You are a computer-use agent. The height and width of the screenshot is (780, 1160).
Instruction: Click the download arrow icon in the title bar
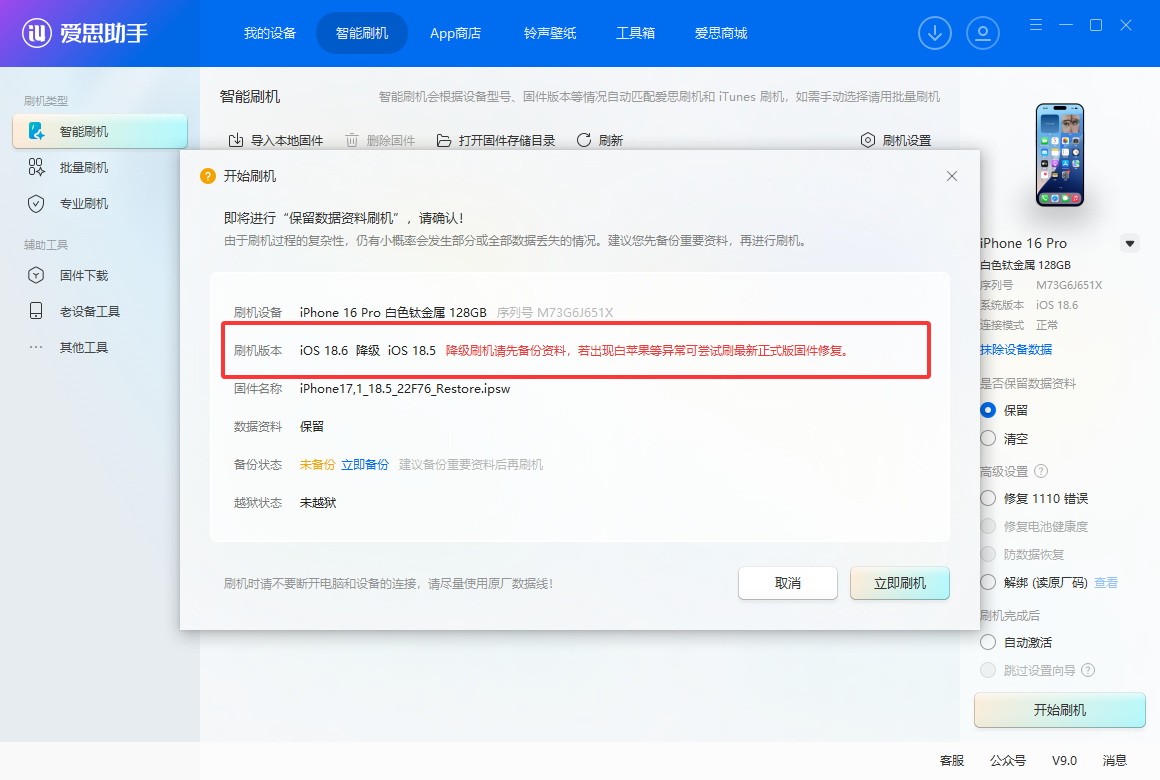click(x=935, y=33)
